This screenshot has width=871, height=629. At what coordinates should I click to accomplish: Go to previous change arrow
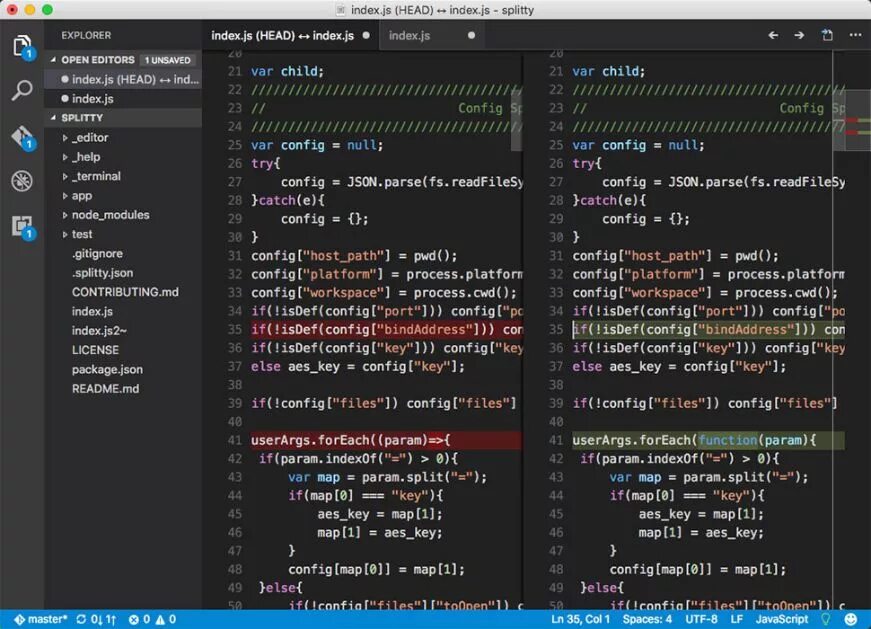pos(773,36)
